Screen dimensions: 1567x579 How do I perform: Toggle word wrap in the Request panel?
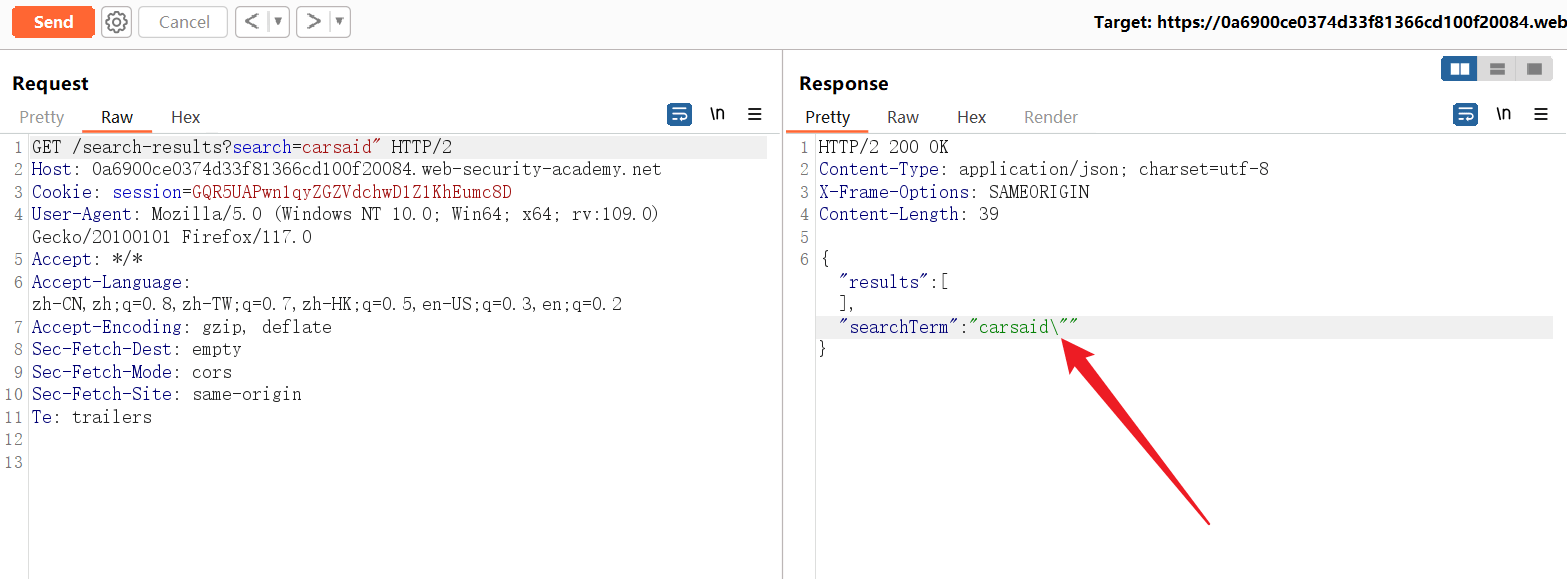click(679, 114)
